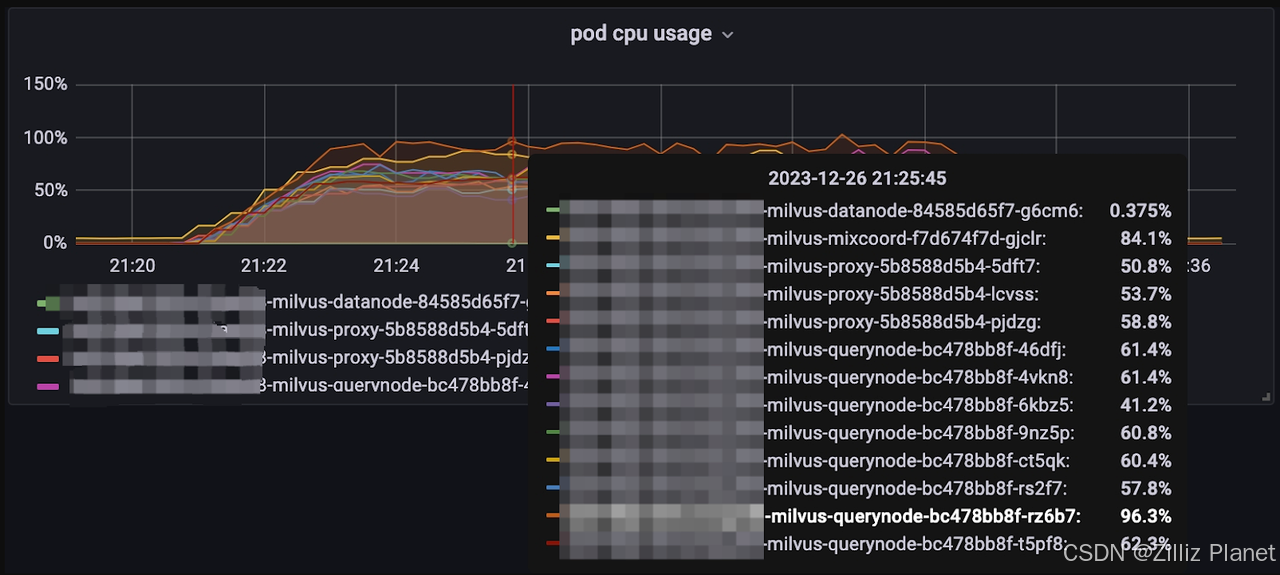Image resolution: width=1280 pixels, height=575 pixels.
Task: Open the pod cpu usage panel title menu
Action: point(652,34)
